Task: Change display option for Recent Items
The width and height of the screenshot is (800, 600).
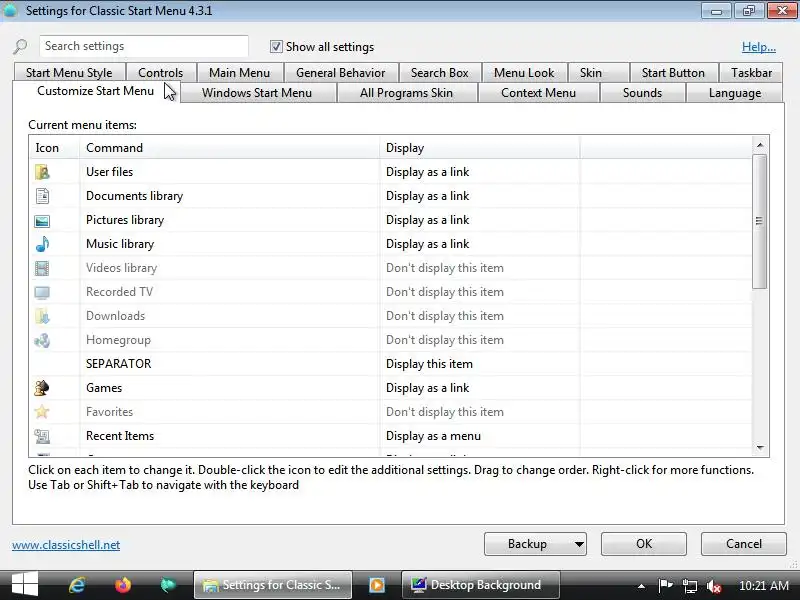Action: [433, 436]
